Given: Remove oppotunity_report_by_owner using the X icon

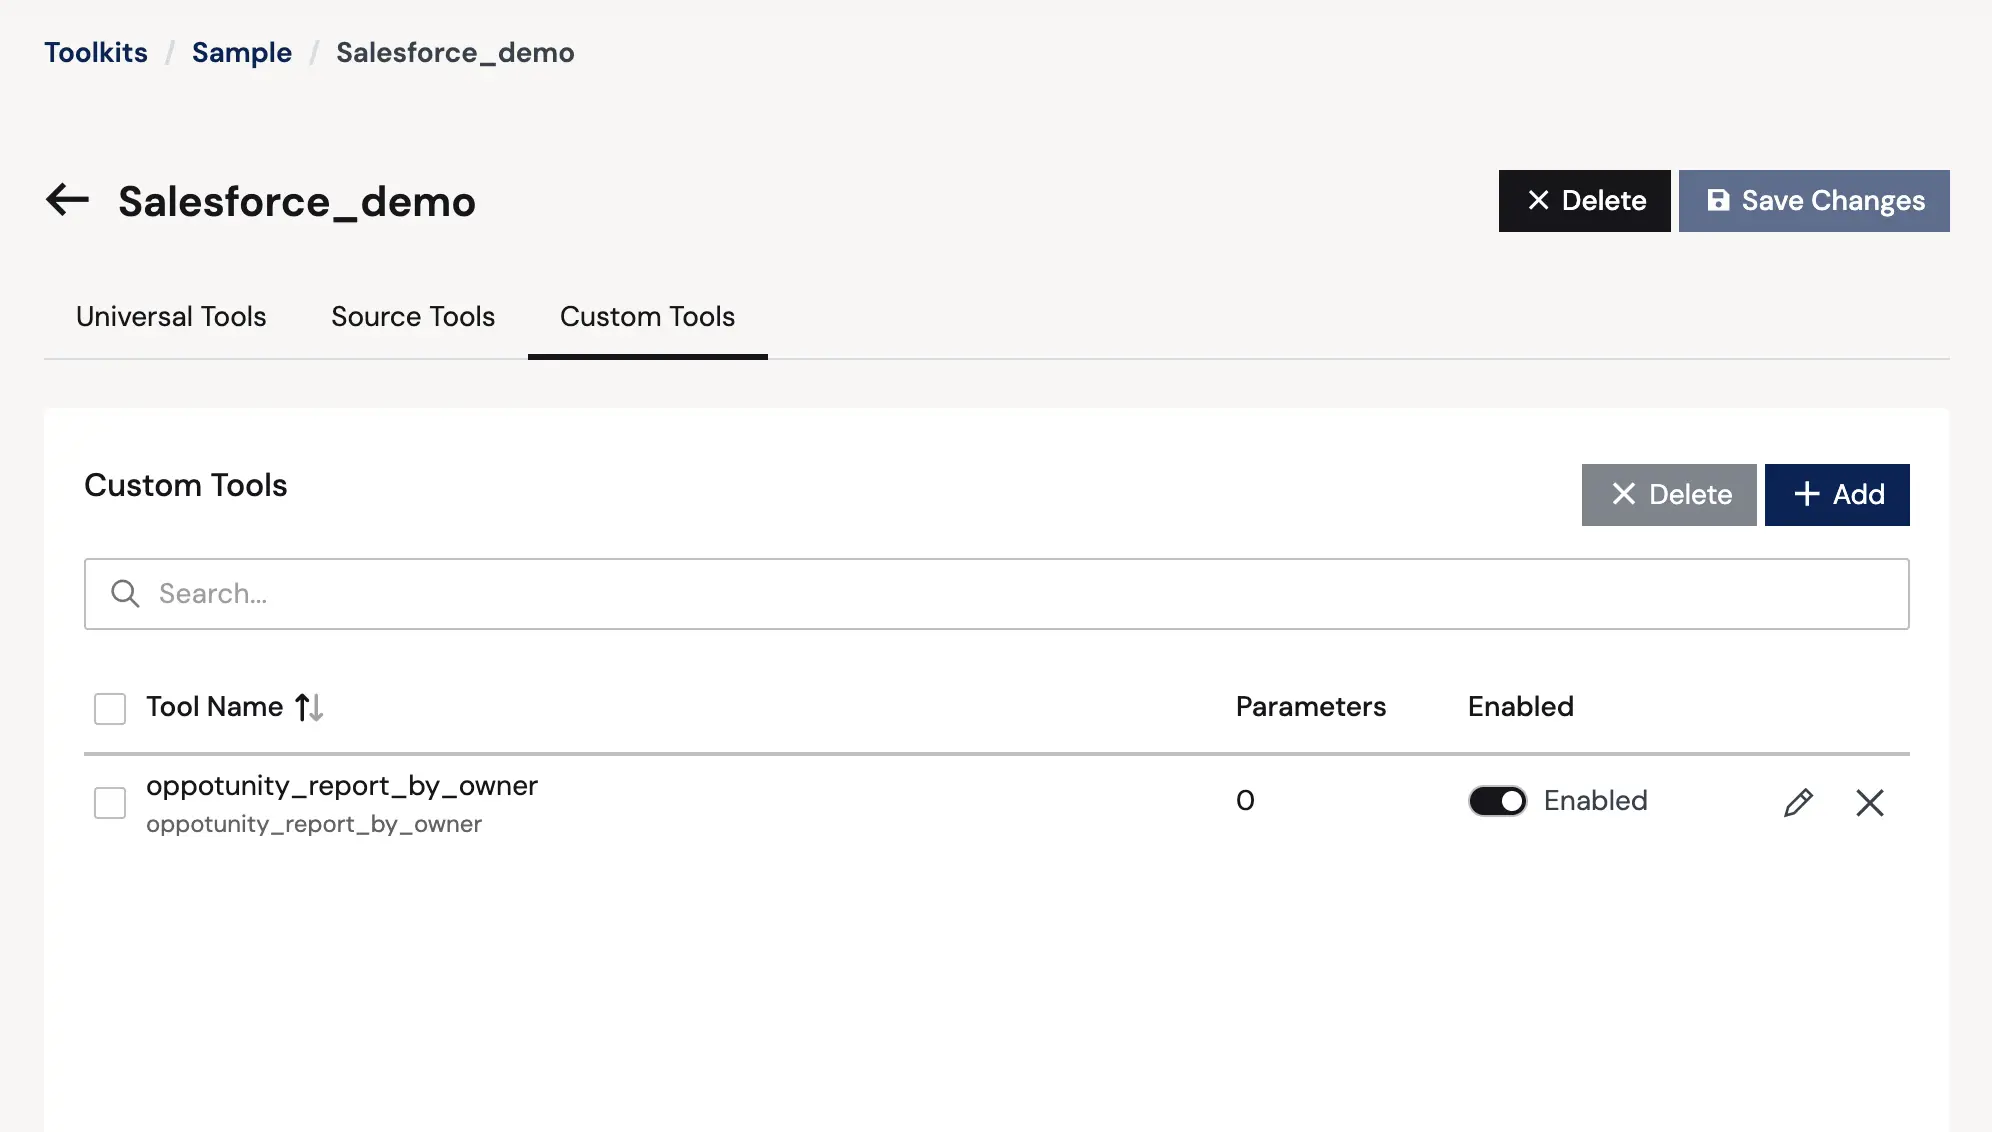Looking at the screenshot, I should (1870, 802).
